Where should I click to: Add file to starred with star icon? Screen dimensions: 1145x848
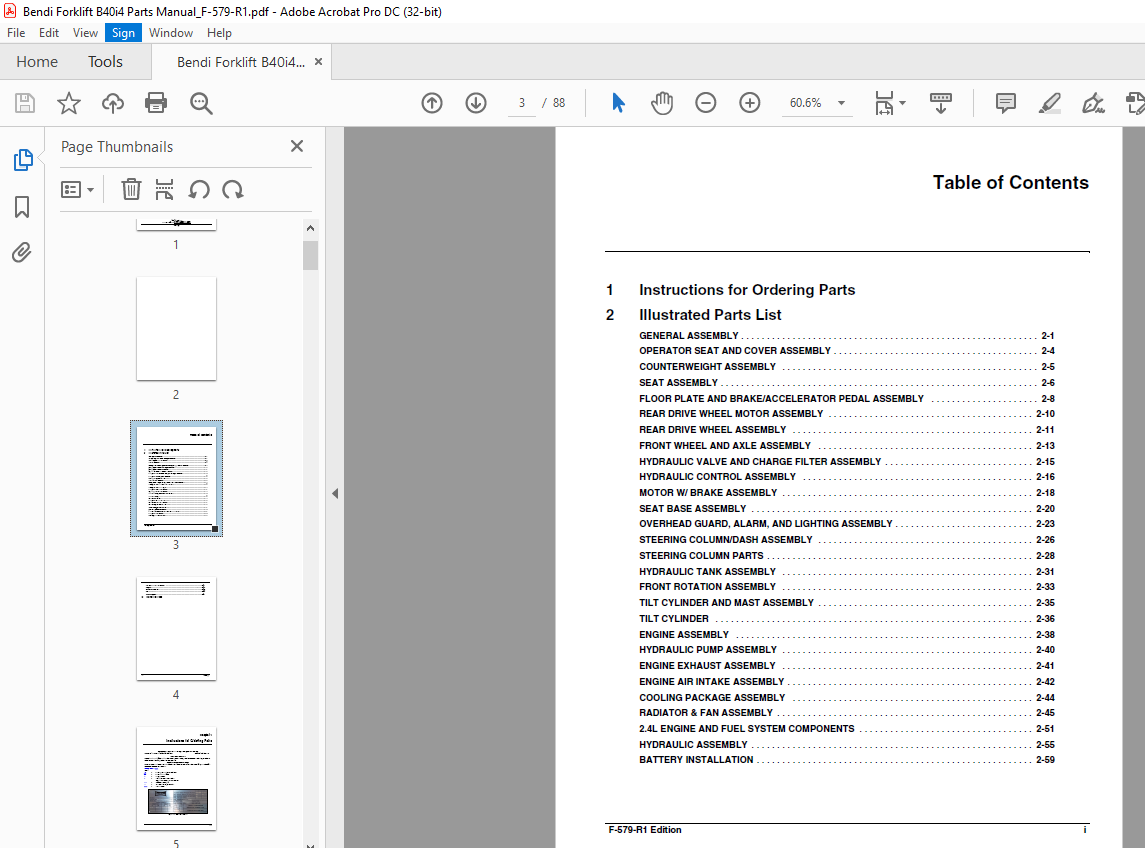(69, 103)
